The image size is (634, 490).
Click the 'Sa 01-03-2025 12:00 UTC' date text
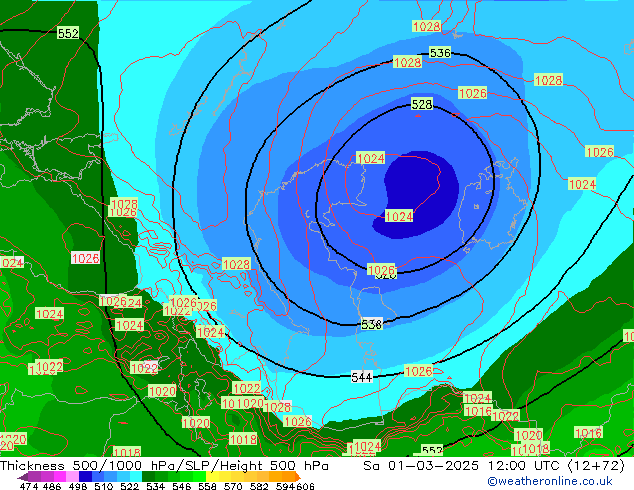pos(462,466)
